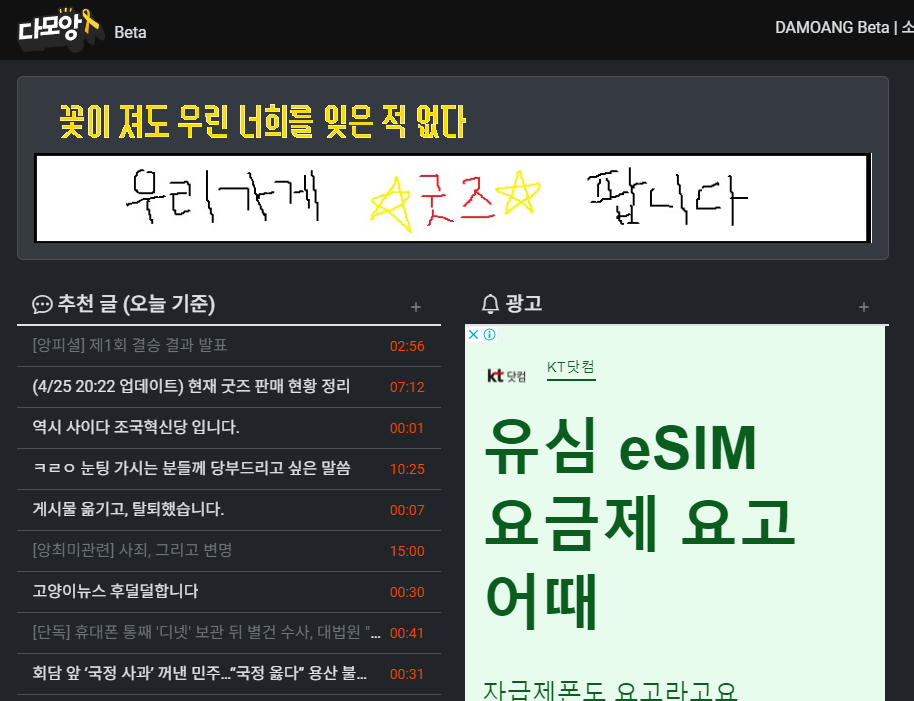914x701 pixels.
Task: Open post [앙피셜] 제1회 결승 결과 발표
Action: (x=129, y=345)
